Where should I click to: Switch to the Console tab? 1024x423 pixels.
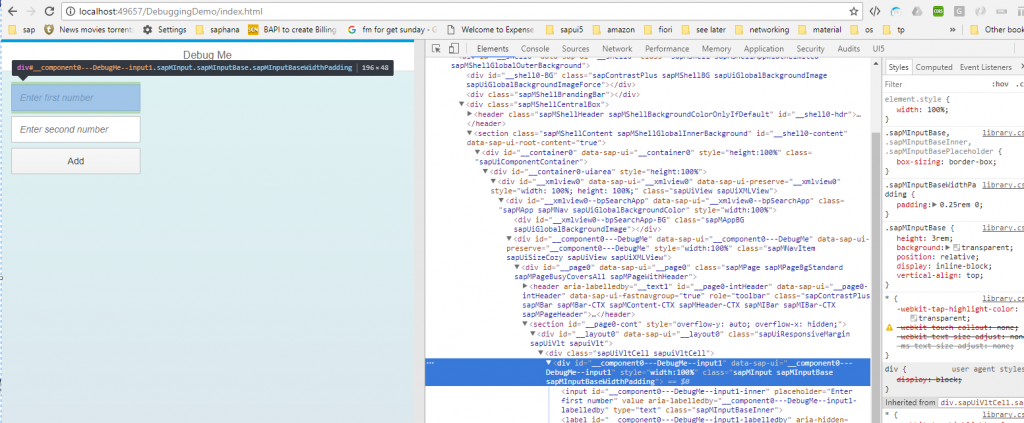click(535, 49)
